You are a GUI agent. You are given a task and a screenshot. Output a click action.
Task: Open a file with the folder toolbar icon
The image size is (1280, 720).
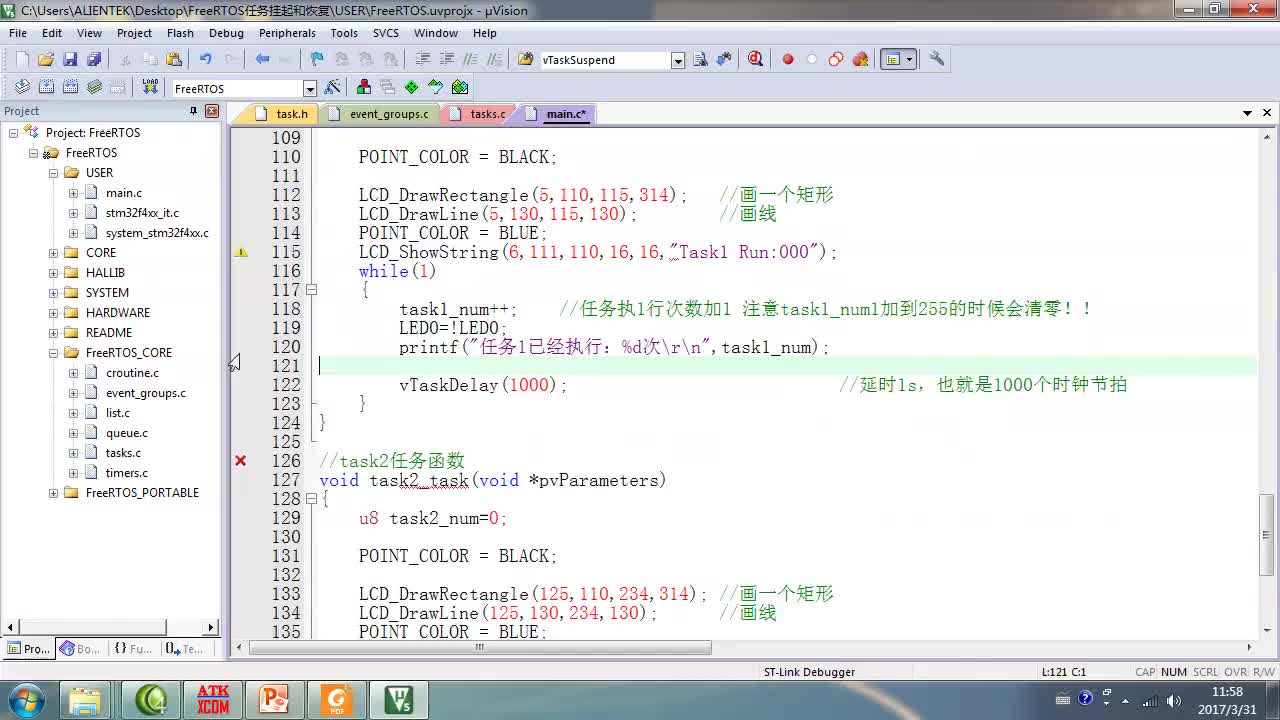coord(46,60)
